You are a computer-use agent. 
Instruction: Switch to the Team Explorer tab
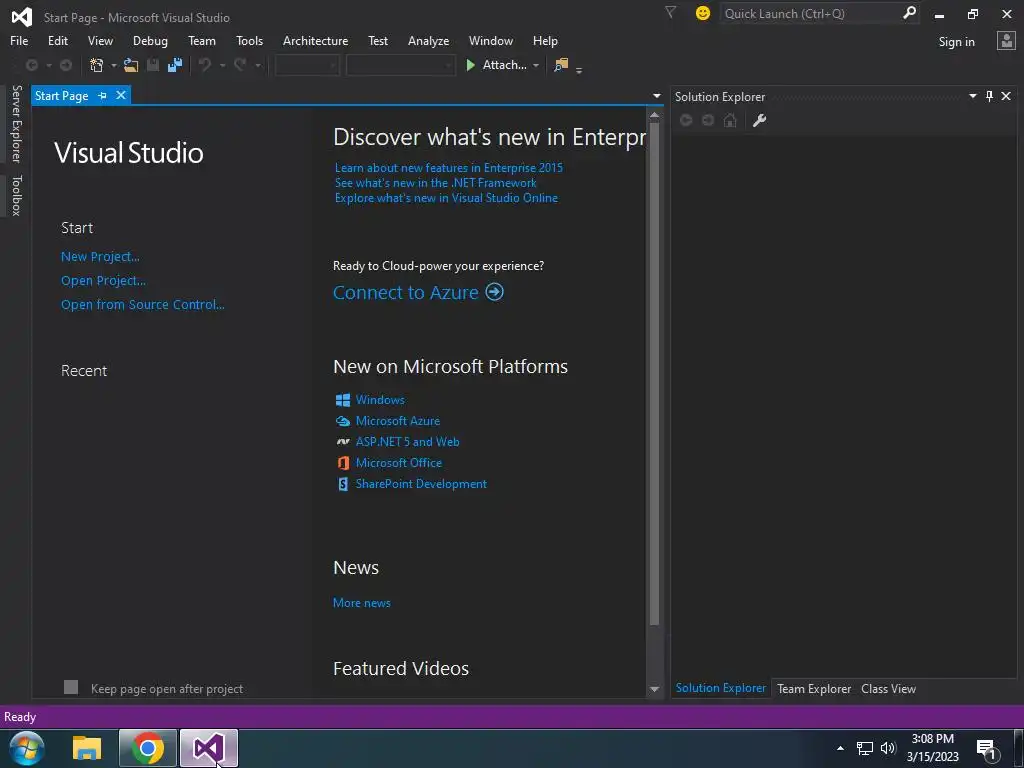point(814,688)
